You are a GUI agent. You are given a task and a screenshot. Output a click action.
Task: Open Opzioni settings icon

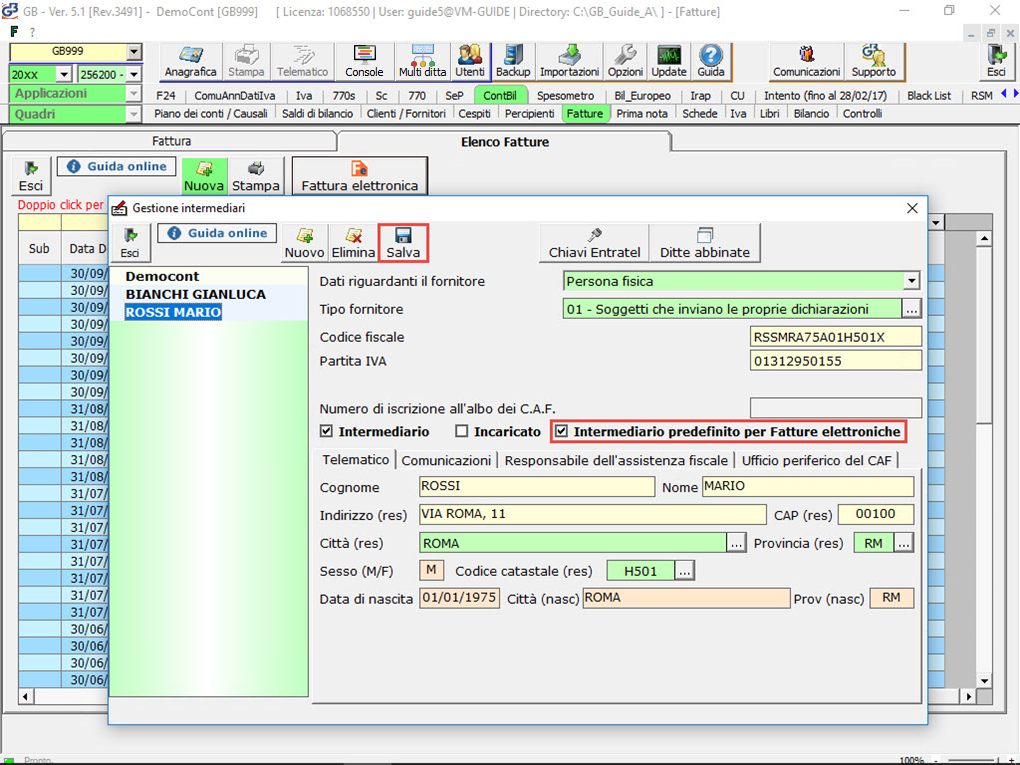(625, 62)
